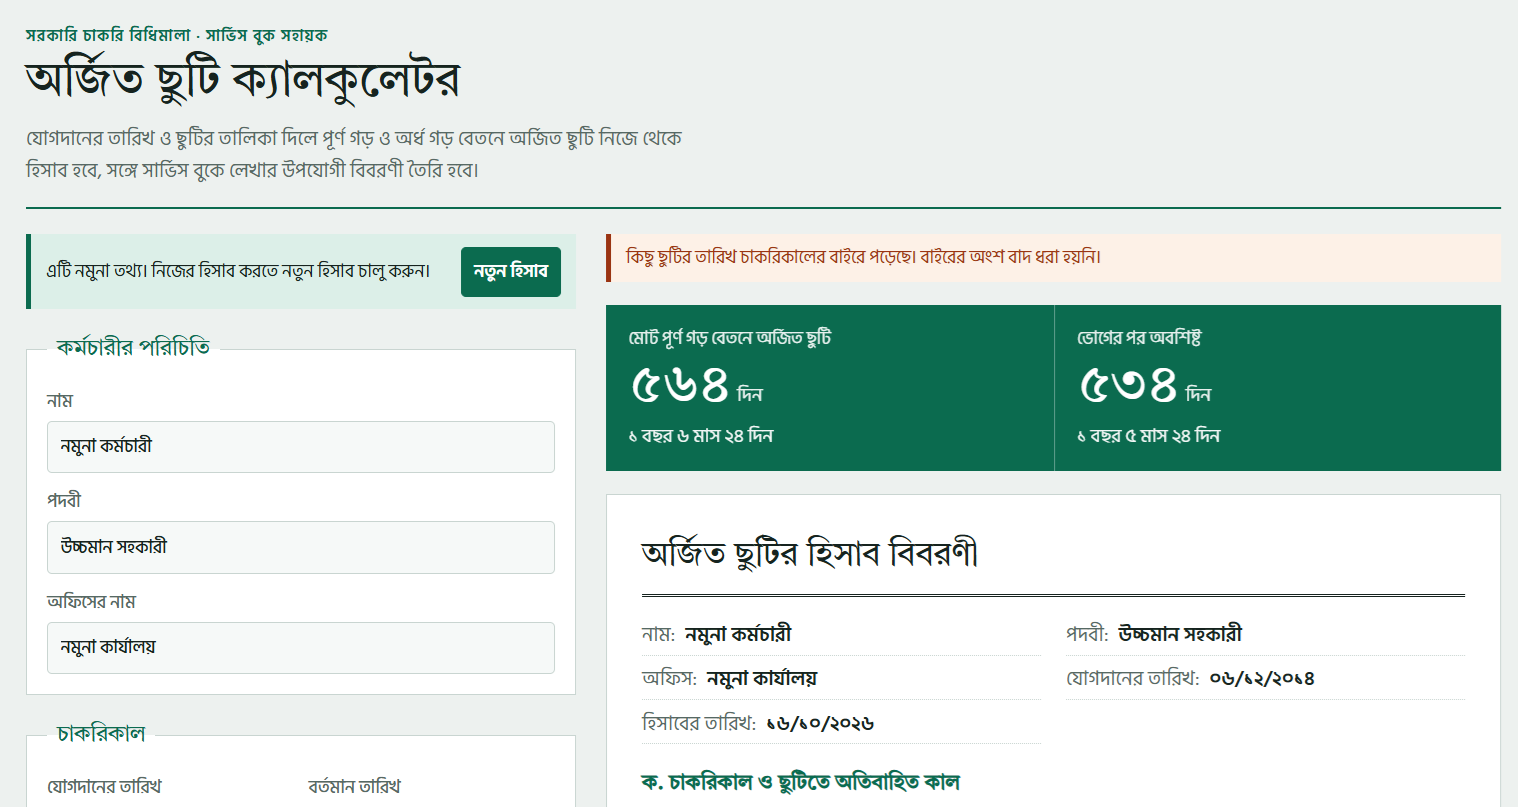This screenshot has height=807, width=1518.
Task: Select the ৫৬৪ total earned leave value
Action: tap(680, 385)
